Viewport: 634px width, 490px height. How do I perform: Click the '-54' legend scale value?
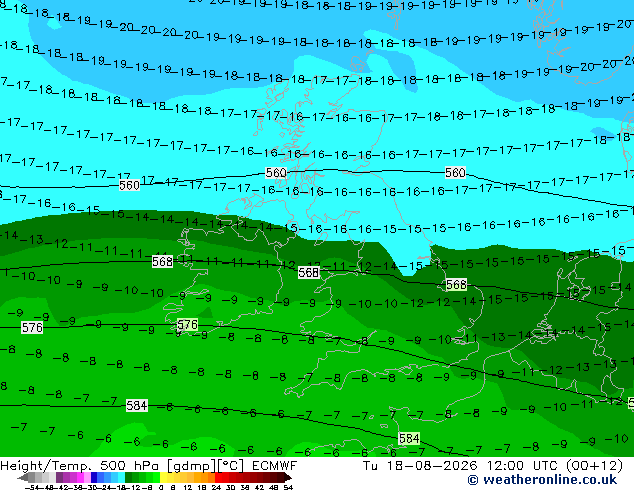[32, 488]
